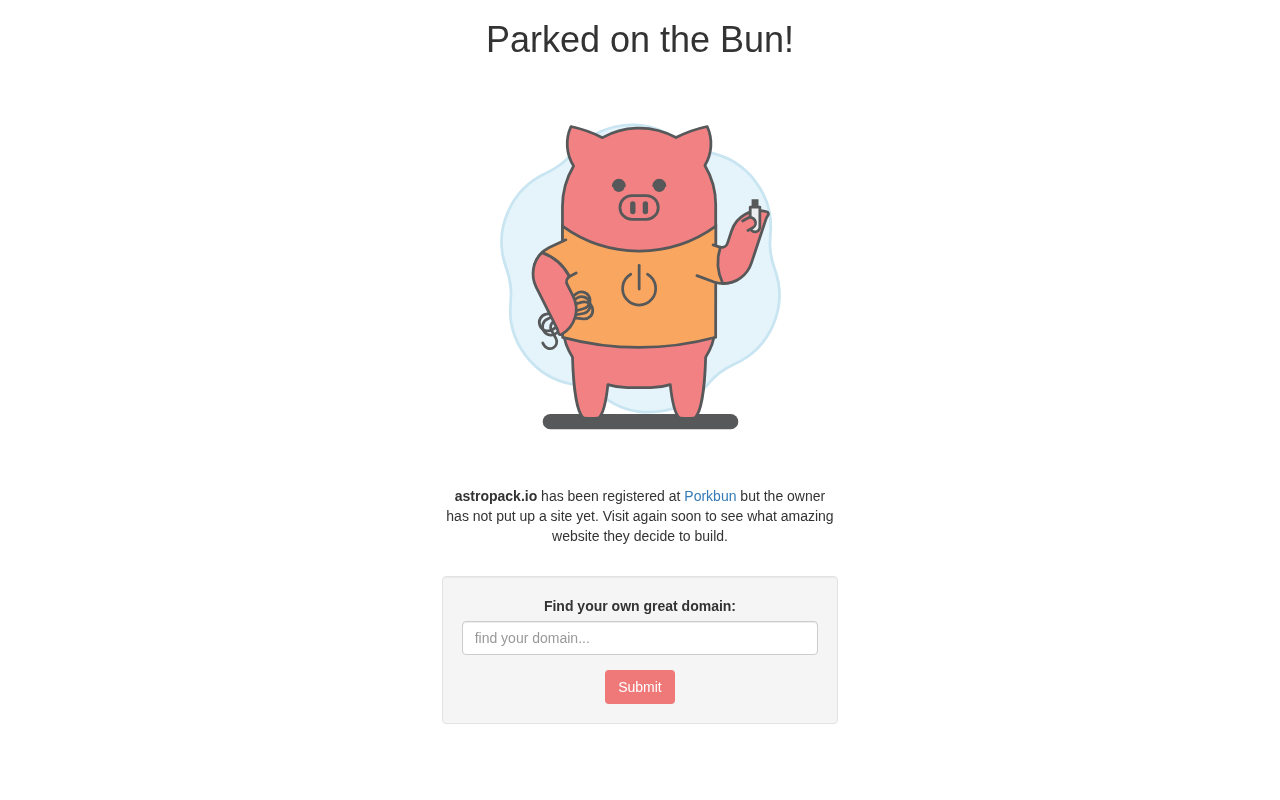Click the pig's snout
The height and width of the screenshot is (800, 1280).
coord(639,207)
